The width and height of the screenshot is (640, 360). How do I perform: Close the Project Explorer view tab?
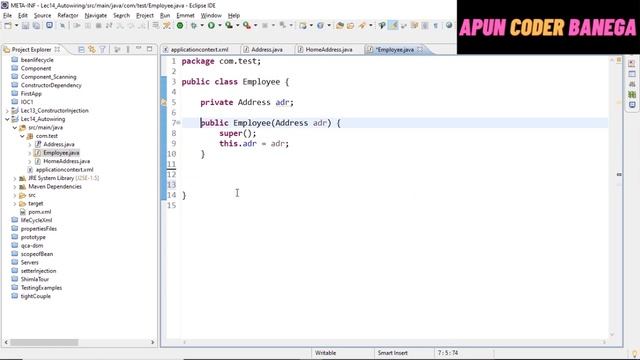[x=57, y=49]
